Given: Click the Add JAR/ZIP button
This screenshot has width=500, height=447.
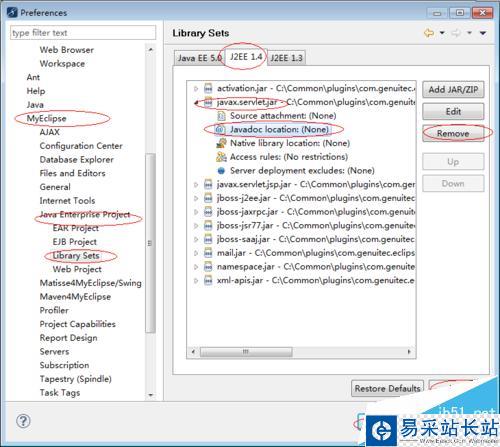Looking at the screenshot, I should [453, 89].
